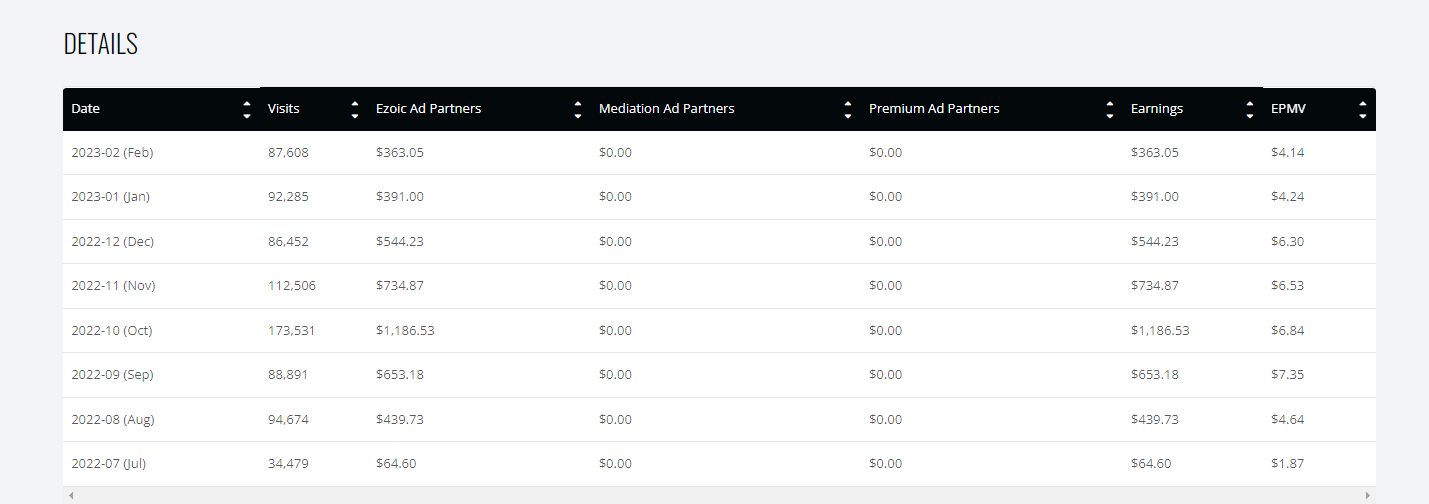
Task: Select the 2022-10 (Oct) row date
Action: point(112,330)
